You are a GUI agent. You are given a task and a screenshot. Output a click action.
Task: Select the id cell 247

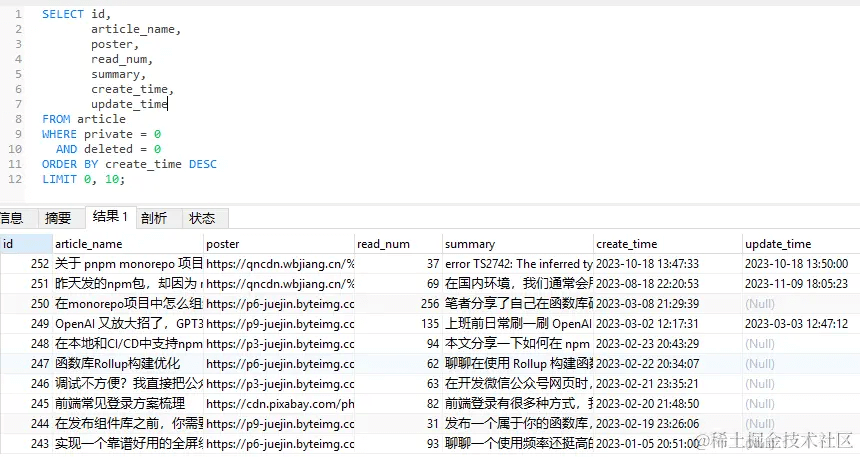[26, 364]
